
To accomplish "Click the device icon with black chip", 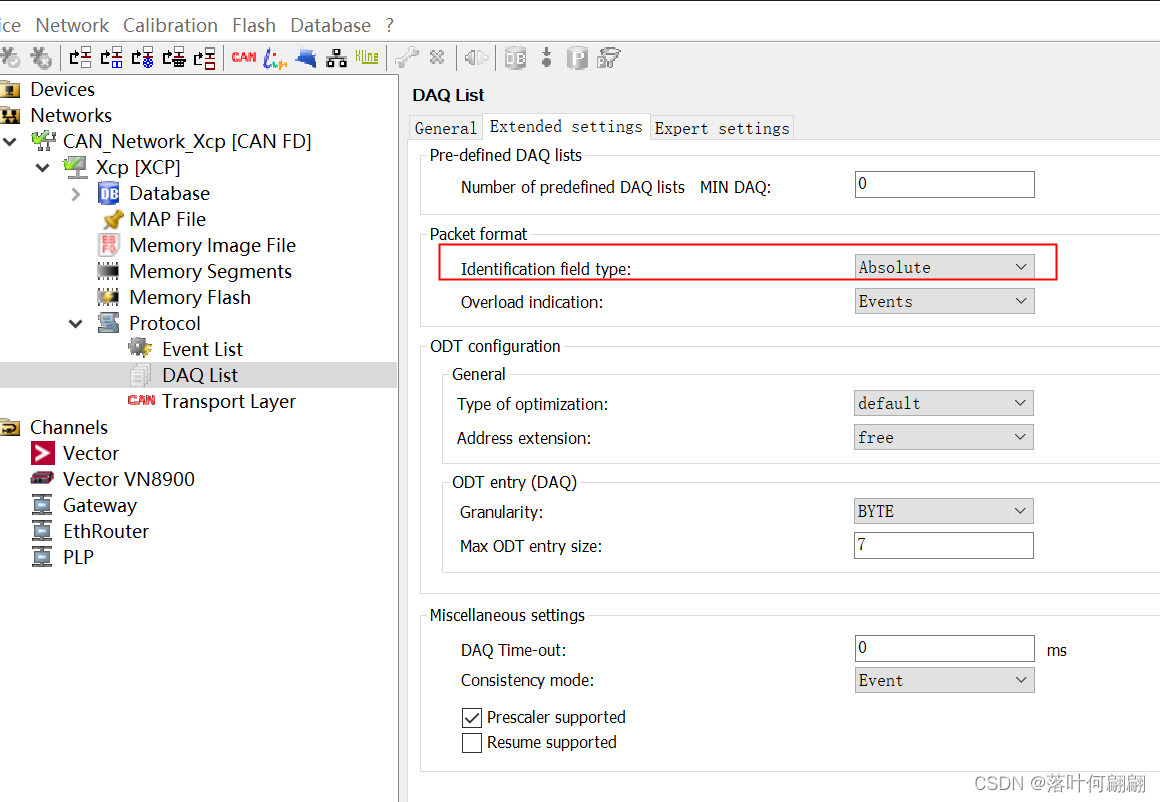I will point(174,58).
